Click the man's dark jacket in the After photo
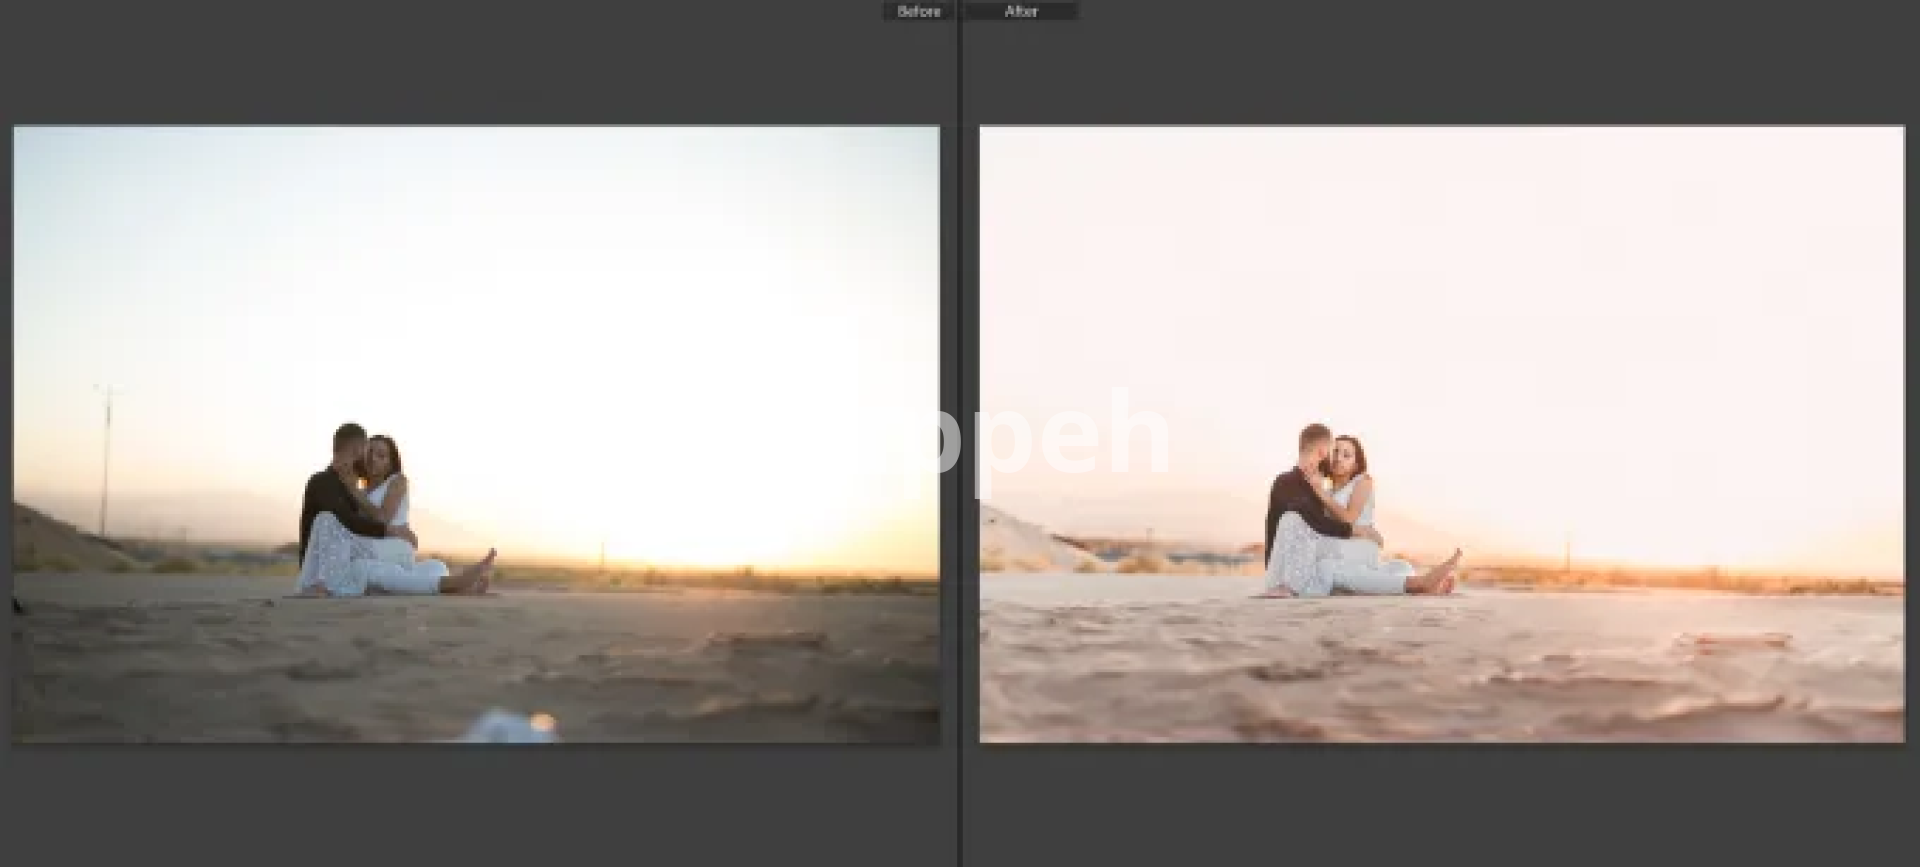Viewport: 1920px width, 867px height. (1293, 510)
